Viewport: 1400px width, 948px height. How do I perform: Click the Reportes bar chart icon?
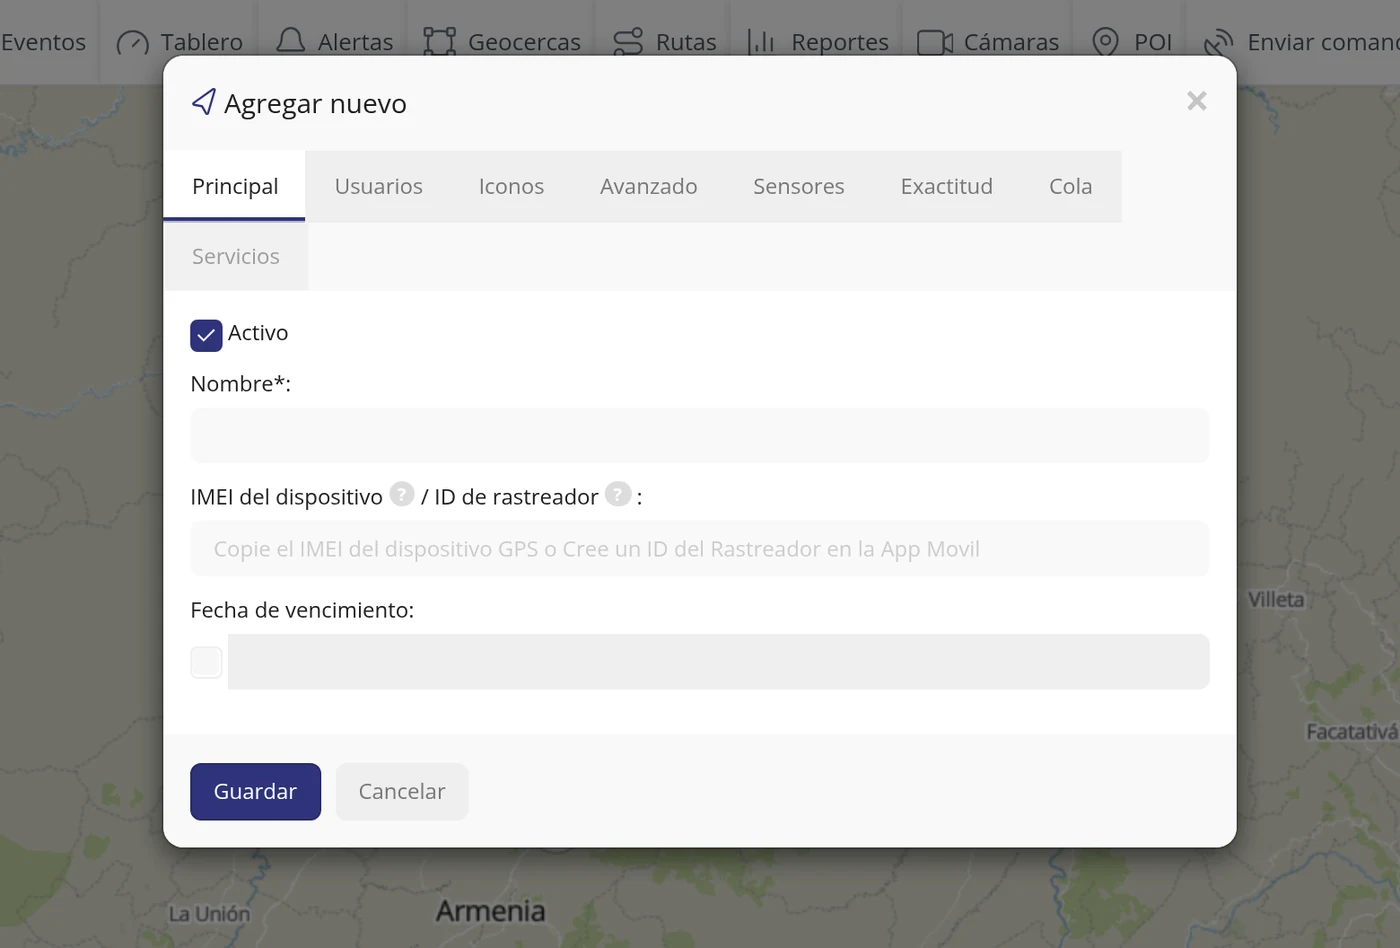point(762,41)
